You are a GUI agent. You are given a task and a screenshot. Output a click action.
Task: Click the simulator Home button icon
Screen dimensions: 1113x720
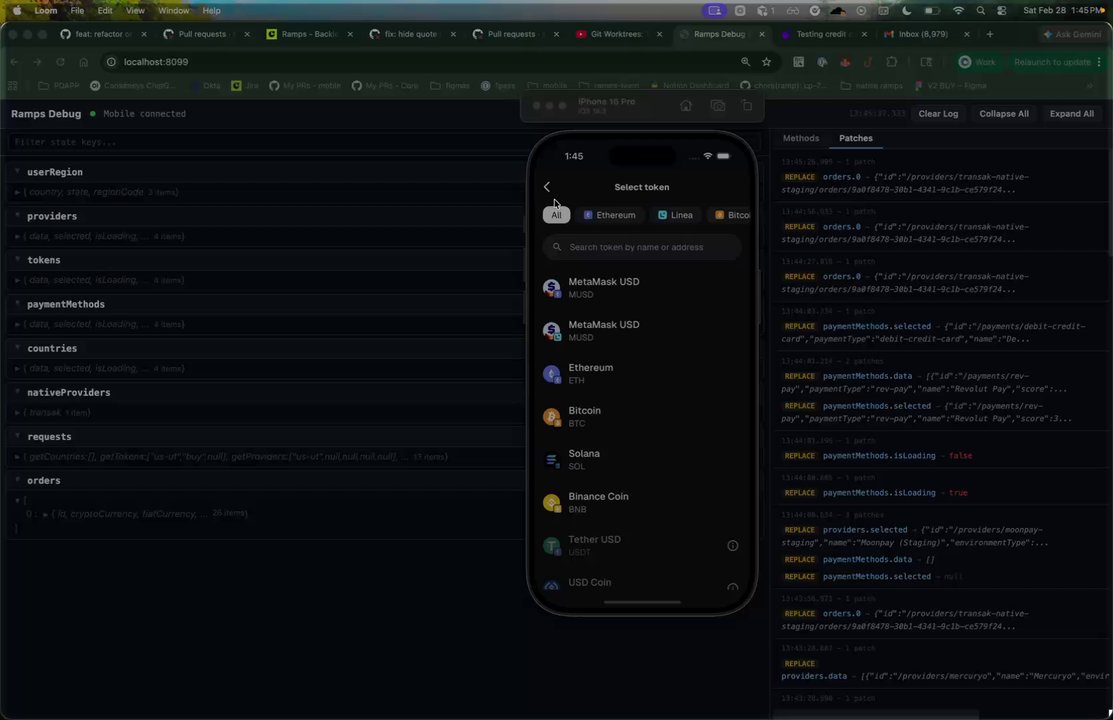click(686, 106)
